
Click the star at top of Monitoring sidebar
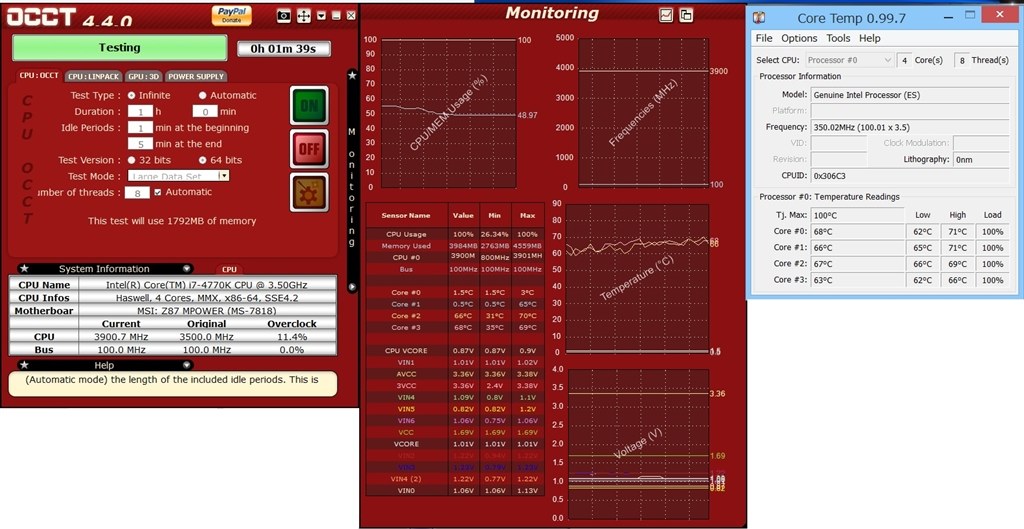tap(352, 76)
